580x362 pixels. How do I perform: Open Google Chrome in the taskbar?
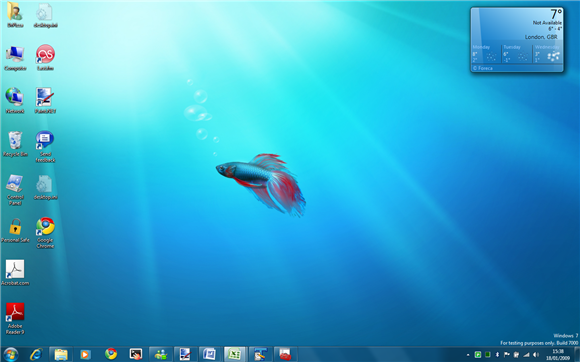tap(111, 354)
